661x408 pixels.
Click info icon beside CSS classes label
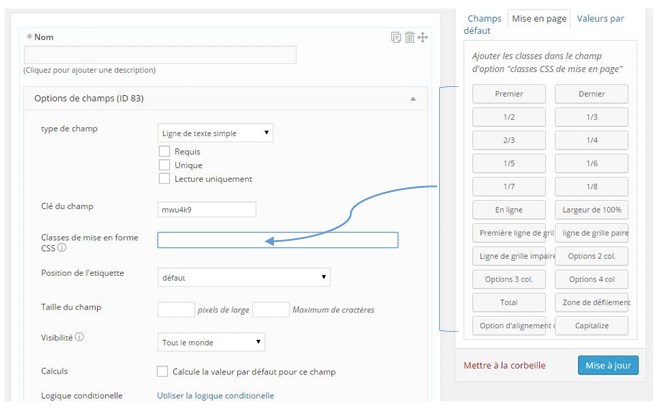pos(62,248)
